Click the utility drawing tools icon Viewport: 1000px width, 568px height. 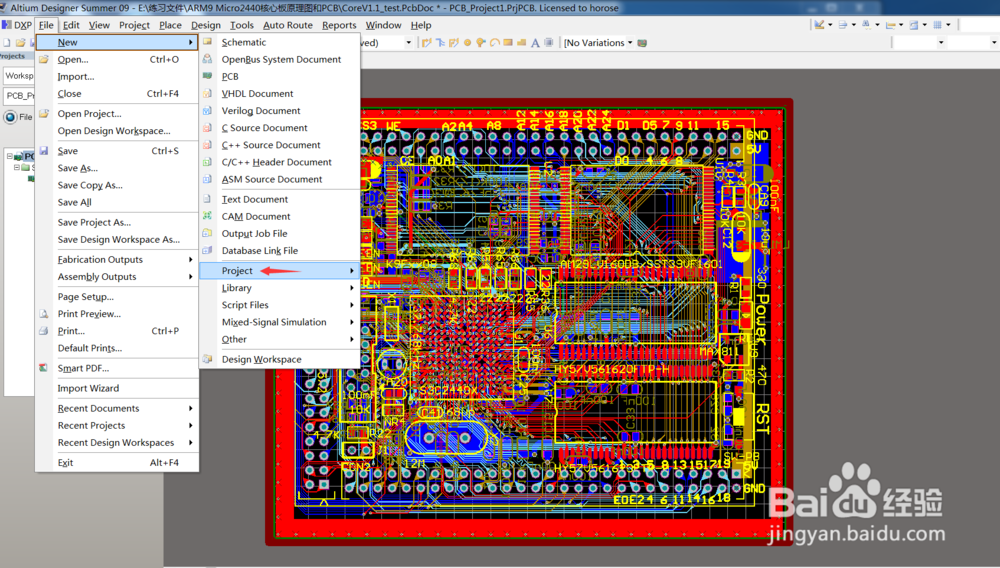coord(820,24)
